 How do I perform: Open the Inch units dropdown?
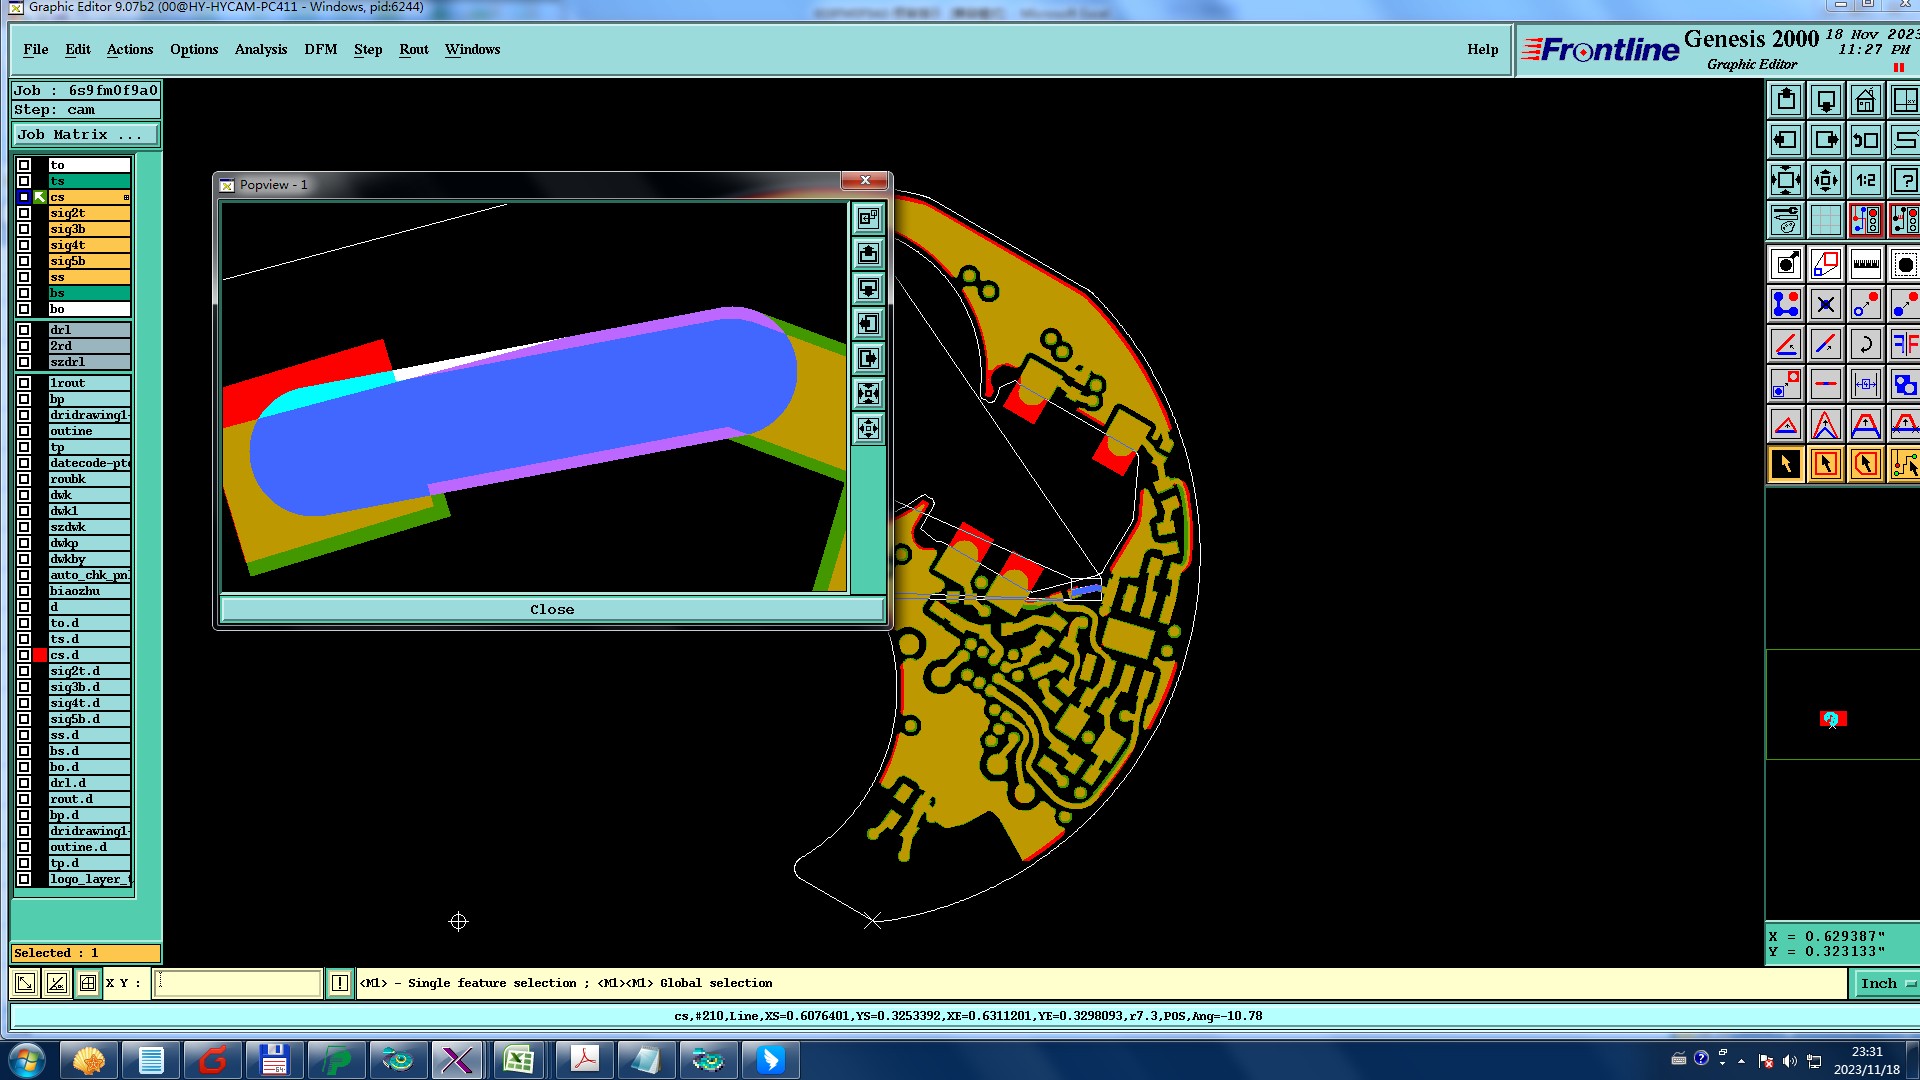pos(1886,984)
